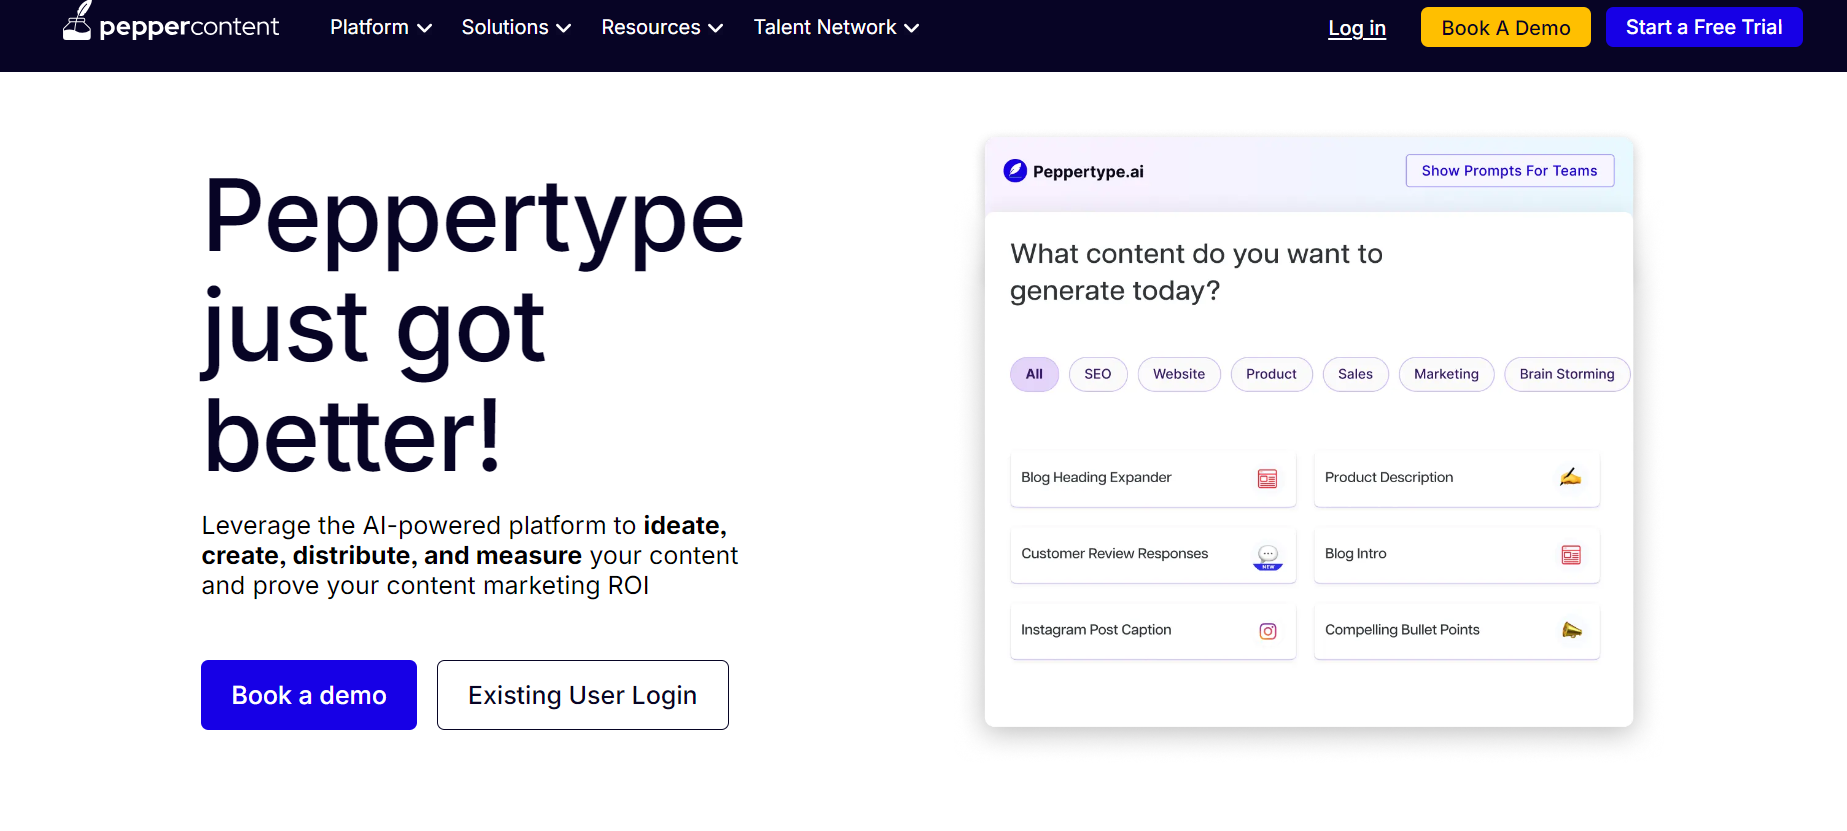Click the Instagram icon on Post Caption

(1267, 631)
